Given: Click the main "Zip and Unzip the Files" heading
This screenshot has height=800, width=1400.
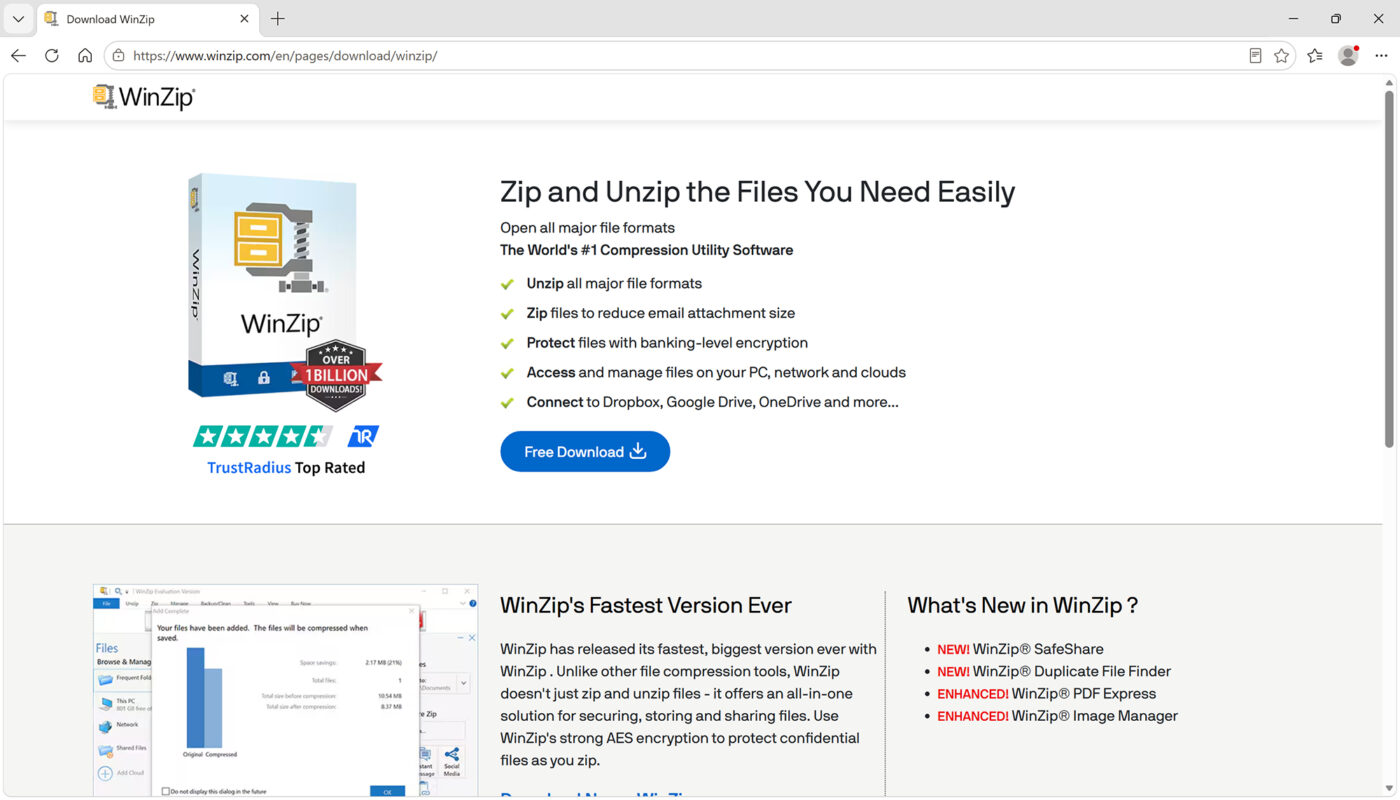Looking at the screenshot, I should [x=757, y=192].
